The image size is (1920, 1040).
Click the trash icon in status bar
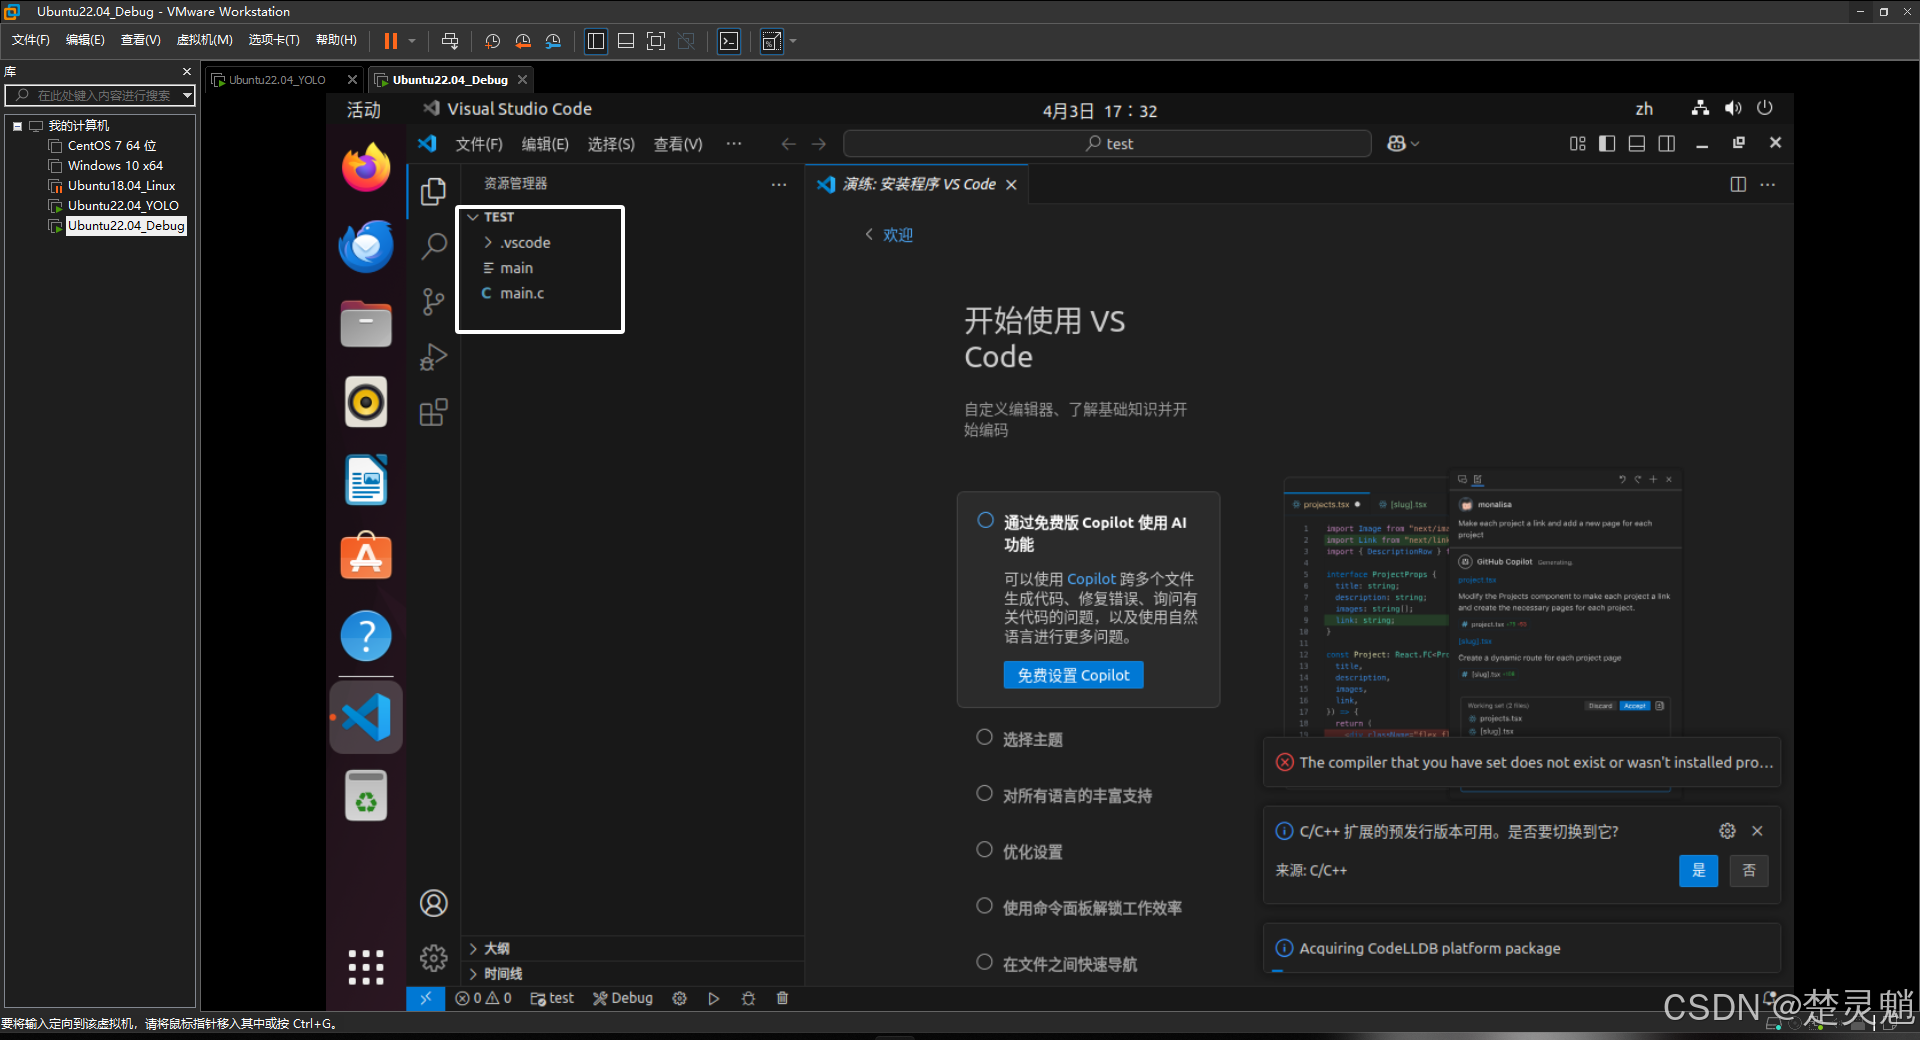click(x=782, y=998)
